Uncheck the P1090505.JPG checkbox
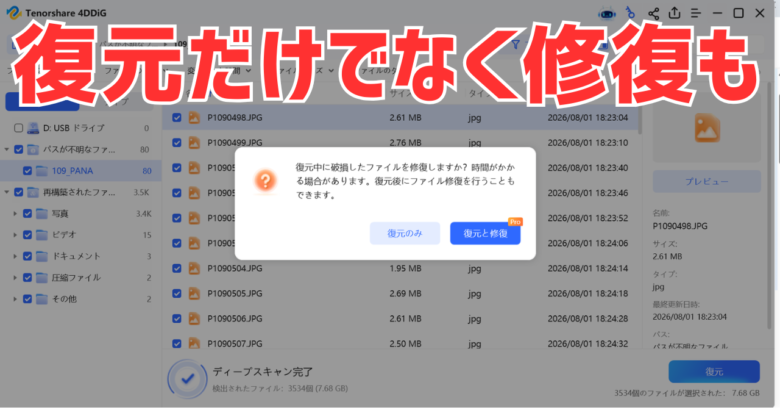 (x=177, y=294)
